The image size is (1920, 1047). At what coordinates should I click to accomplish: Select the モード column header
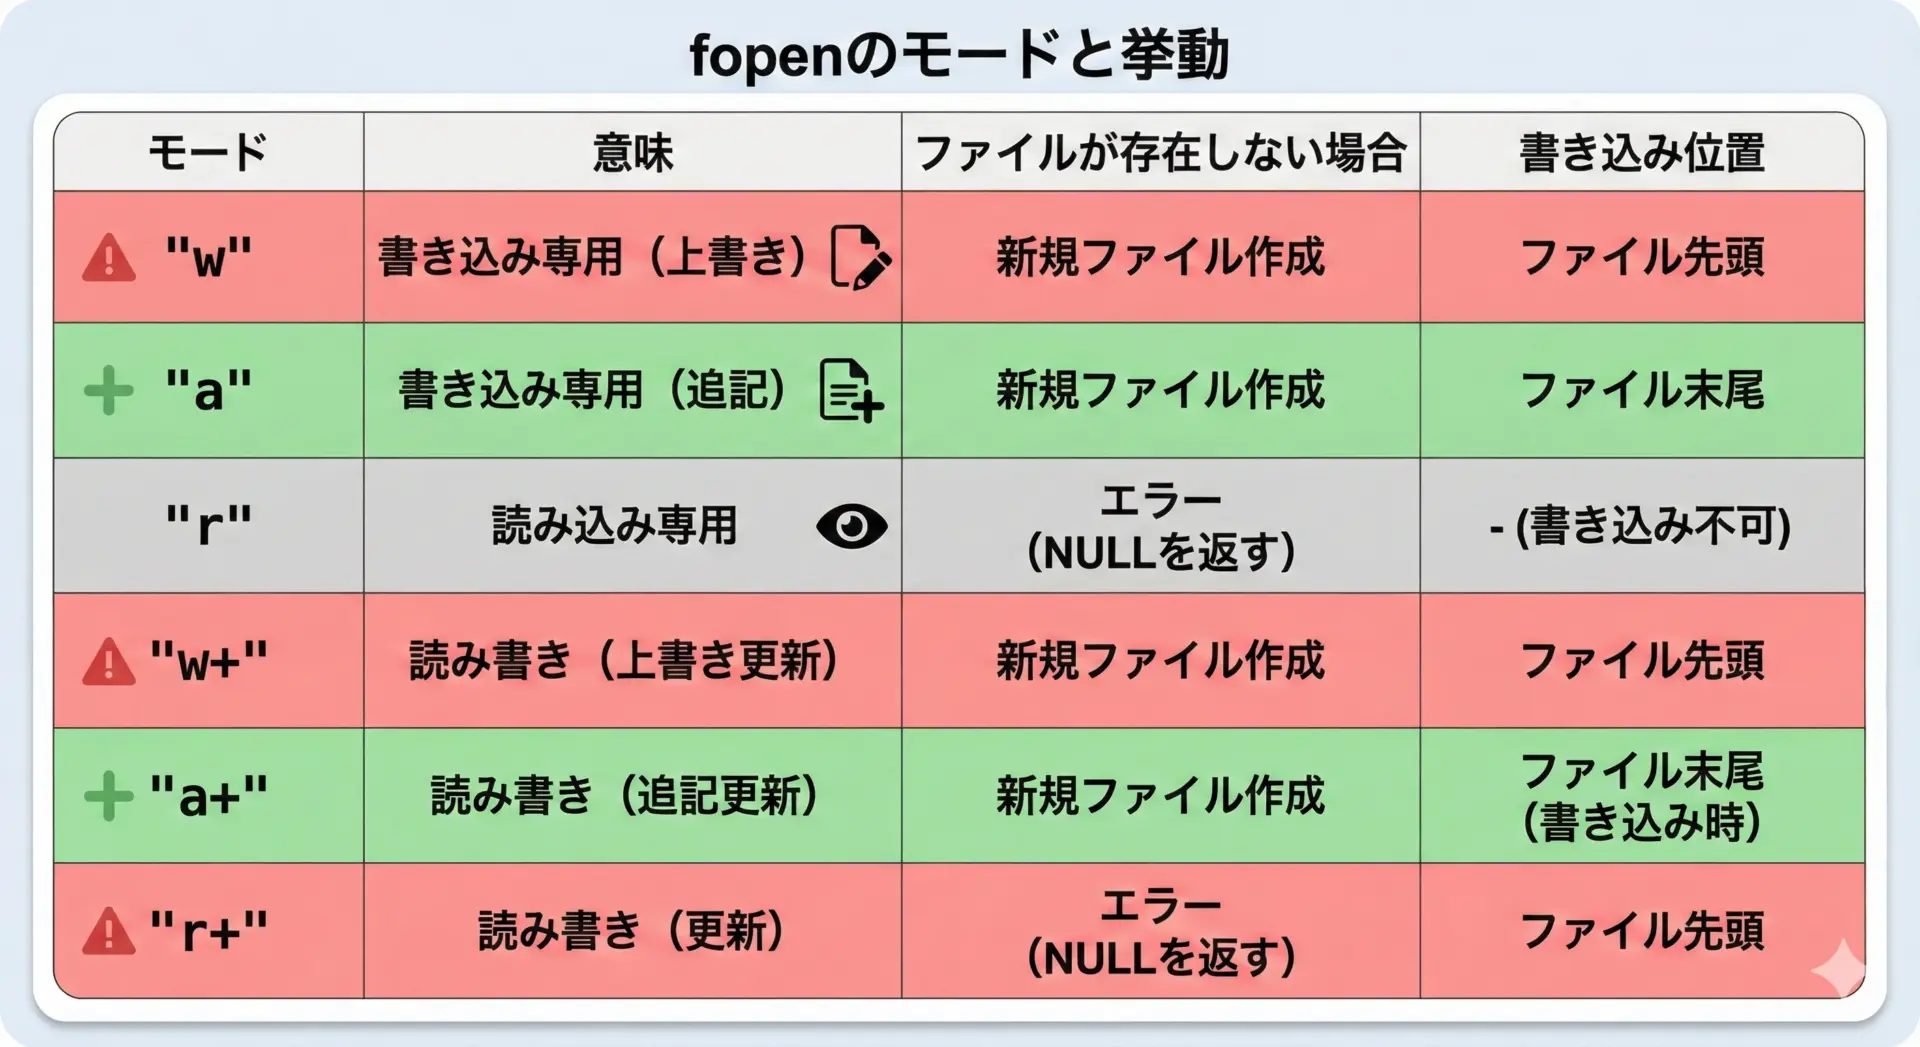pyautogui.click(x=208, y=153)
